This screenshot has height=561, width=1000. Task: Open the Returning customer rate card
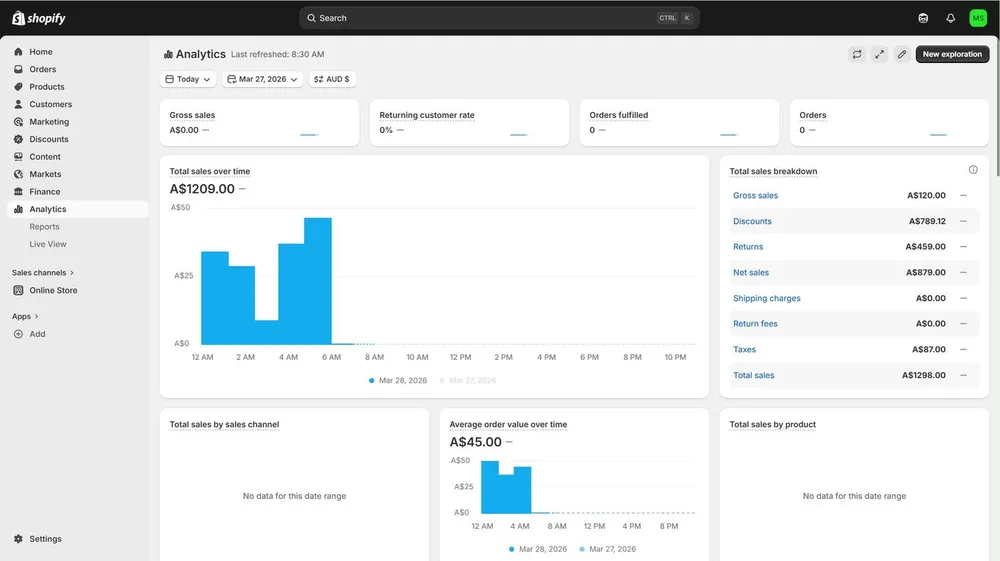469,122
